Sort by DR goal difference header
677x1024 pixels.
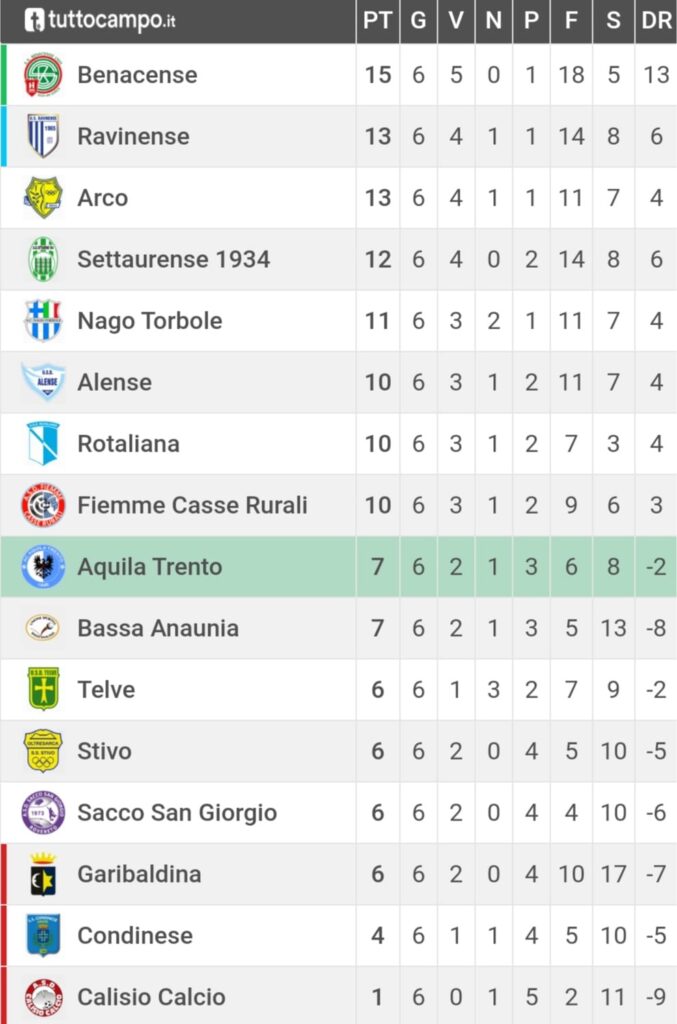tap(656, 21)
